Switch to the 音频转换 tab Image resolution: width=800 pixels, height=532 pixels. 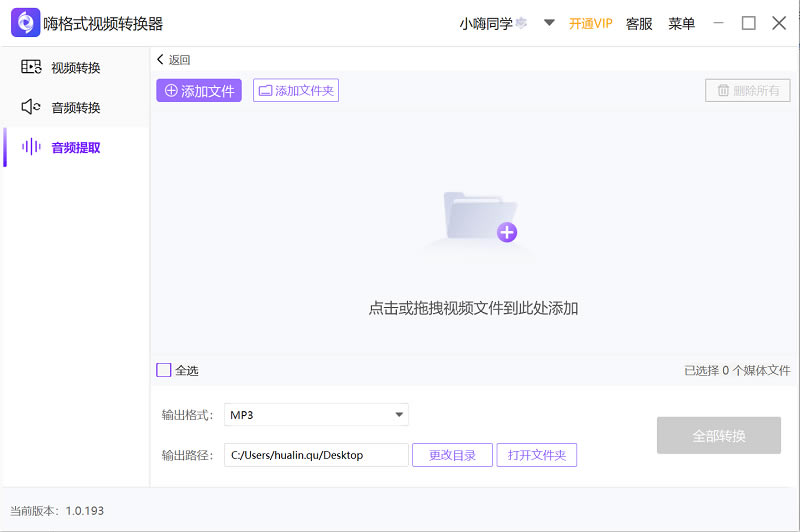pyautogui.click(x=75, y=107)
